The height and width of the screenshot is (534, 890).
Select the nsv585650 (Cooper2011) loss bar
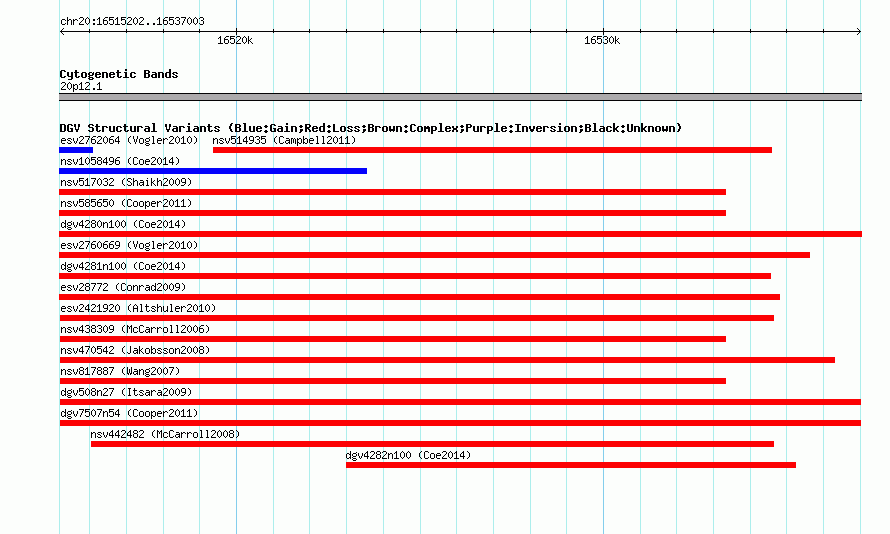pyautogui.click(x=392, y=213)
